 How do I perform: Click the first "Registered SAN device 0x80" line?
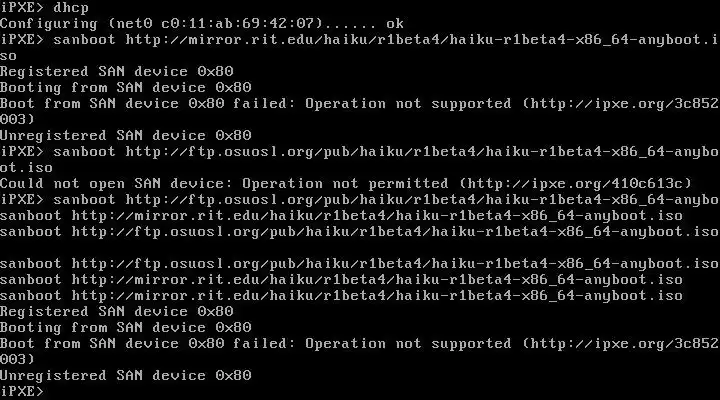coord(117,72)
